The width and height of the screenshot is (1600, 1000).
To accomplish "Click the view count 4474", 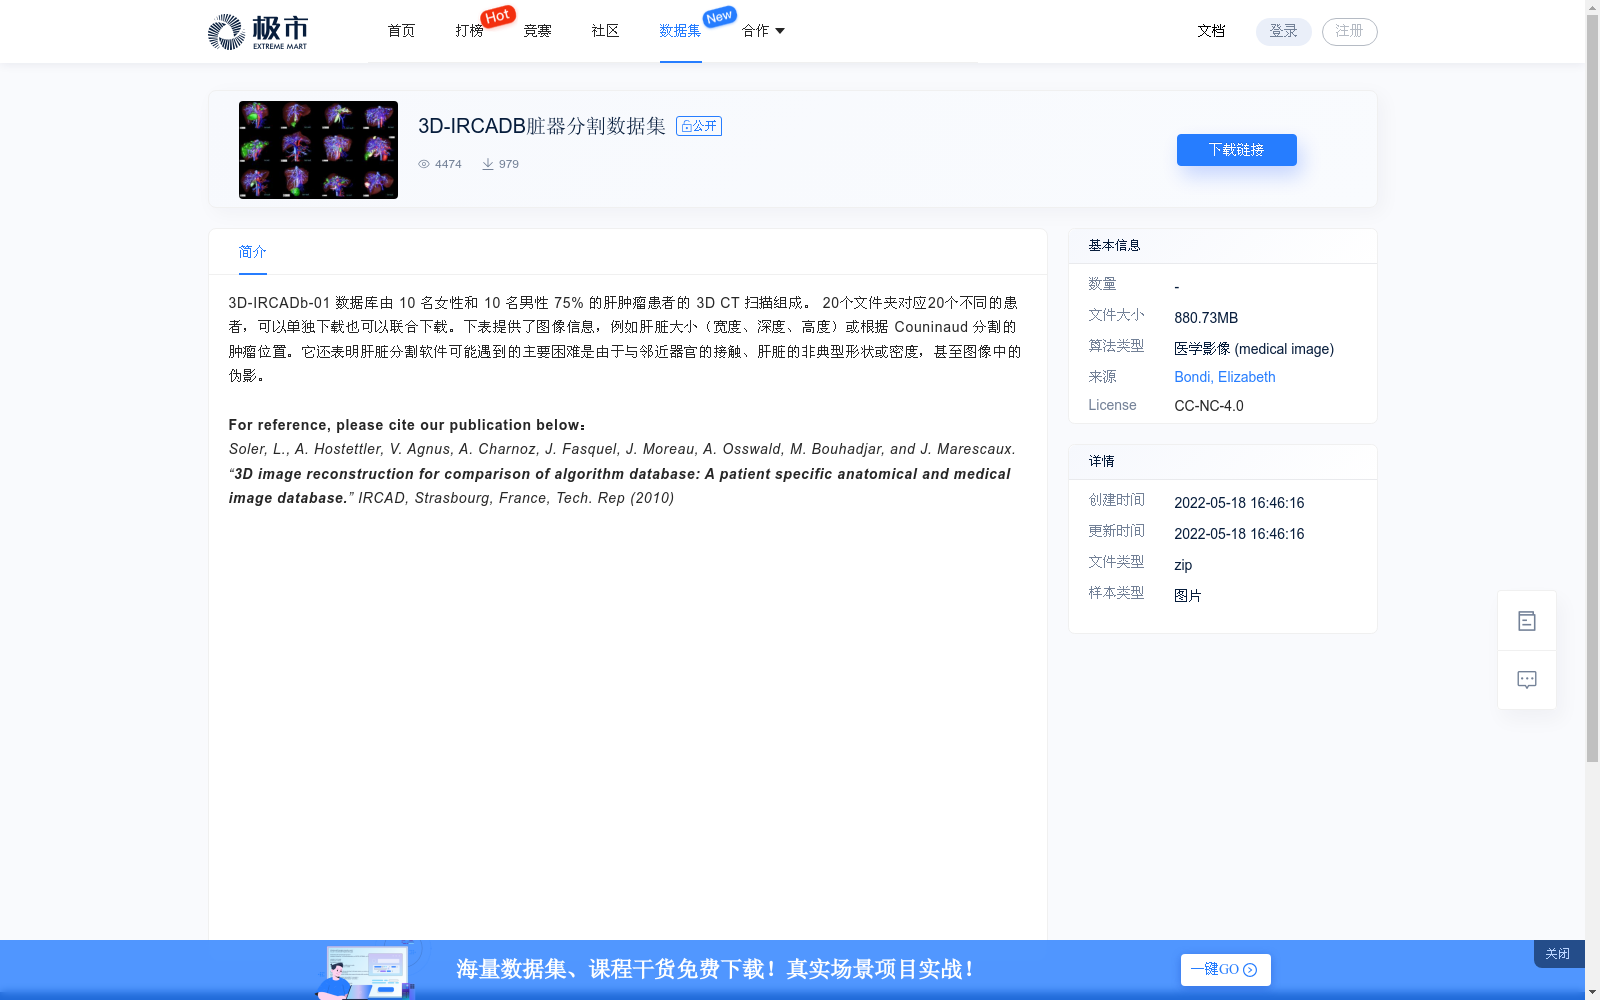I will [x=448, y=164].
